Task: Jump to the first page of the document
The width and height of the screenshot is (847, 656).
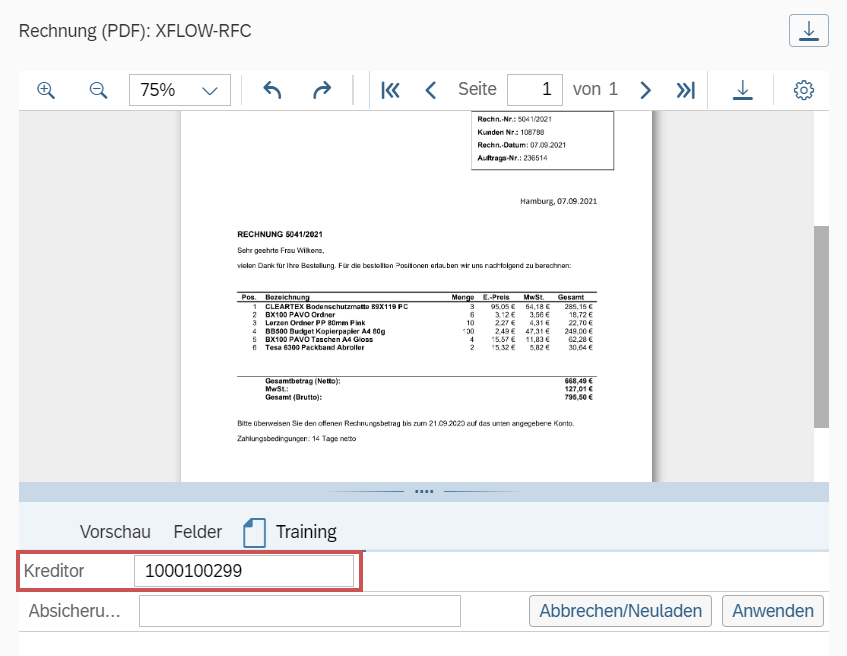Action: pos(390,90)
